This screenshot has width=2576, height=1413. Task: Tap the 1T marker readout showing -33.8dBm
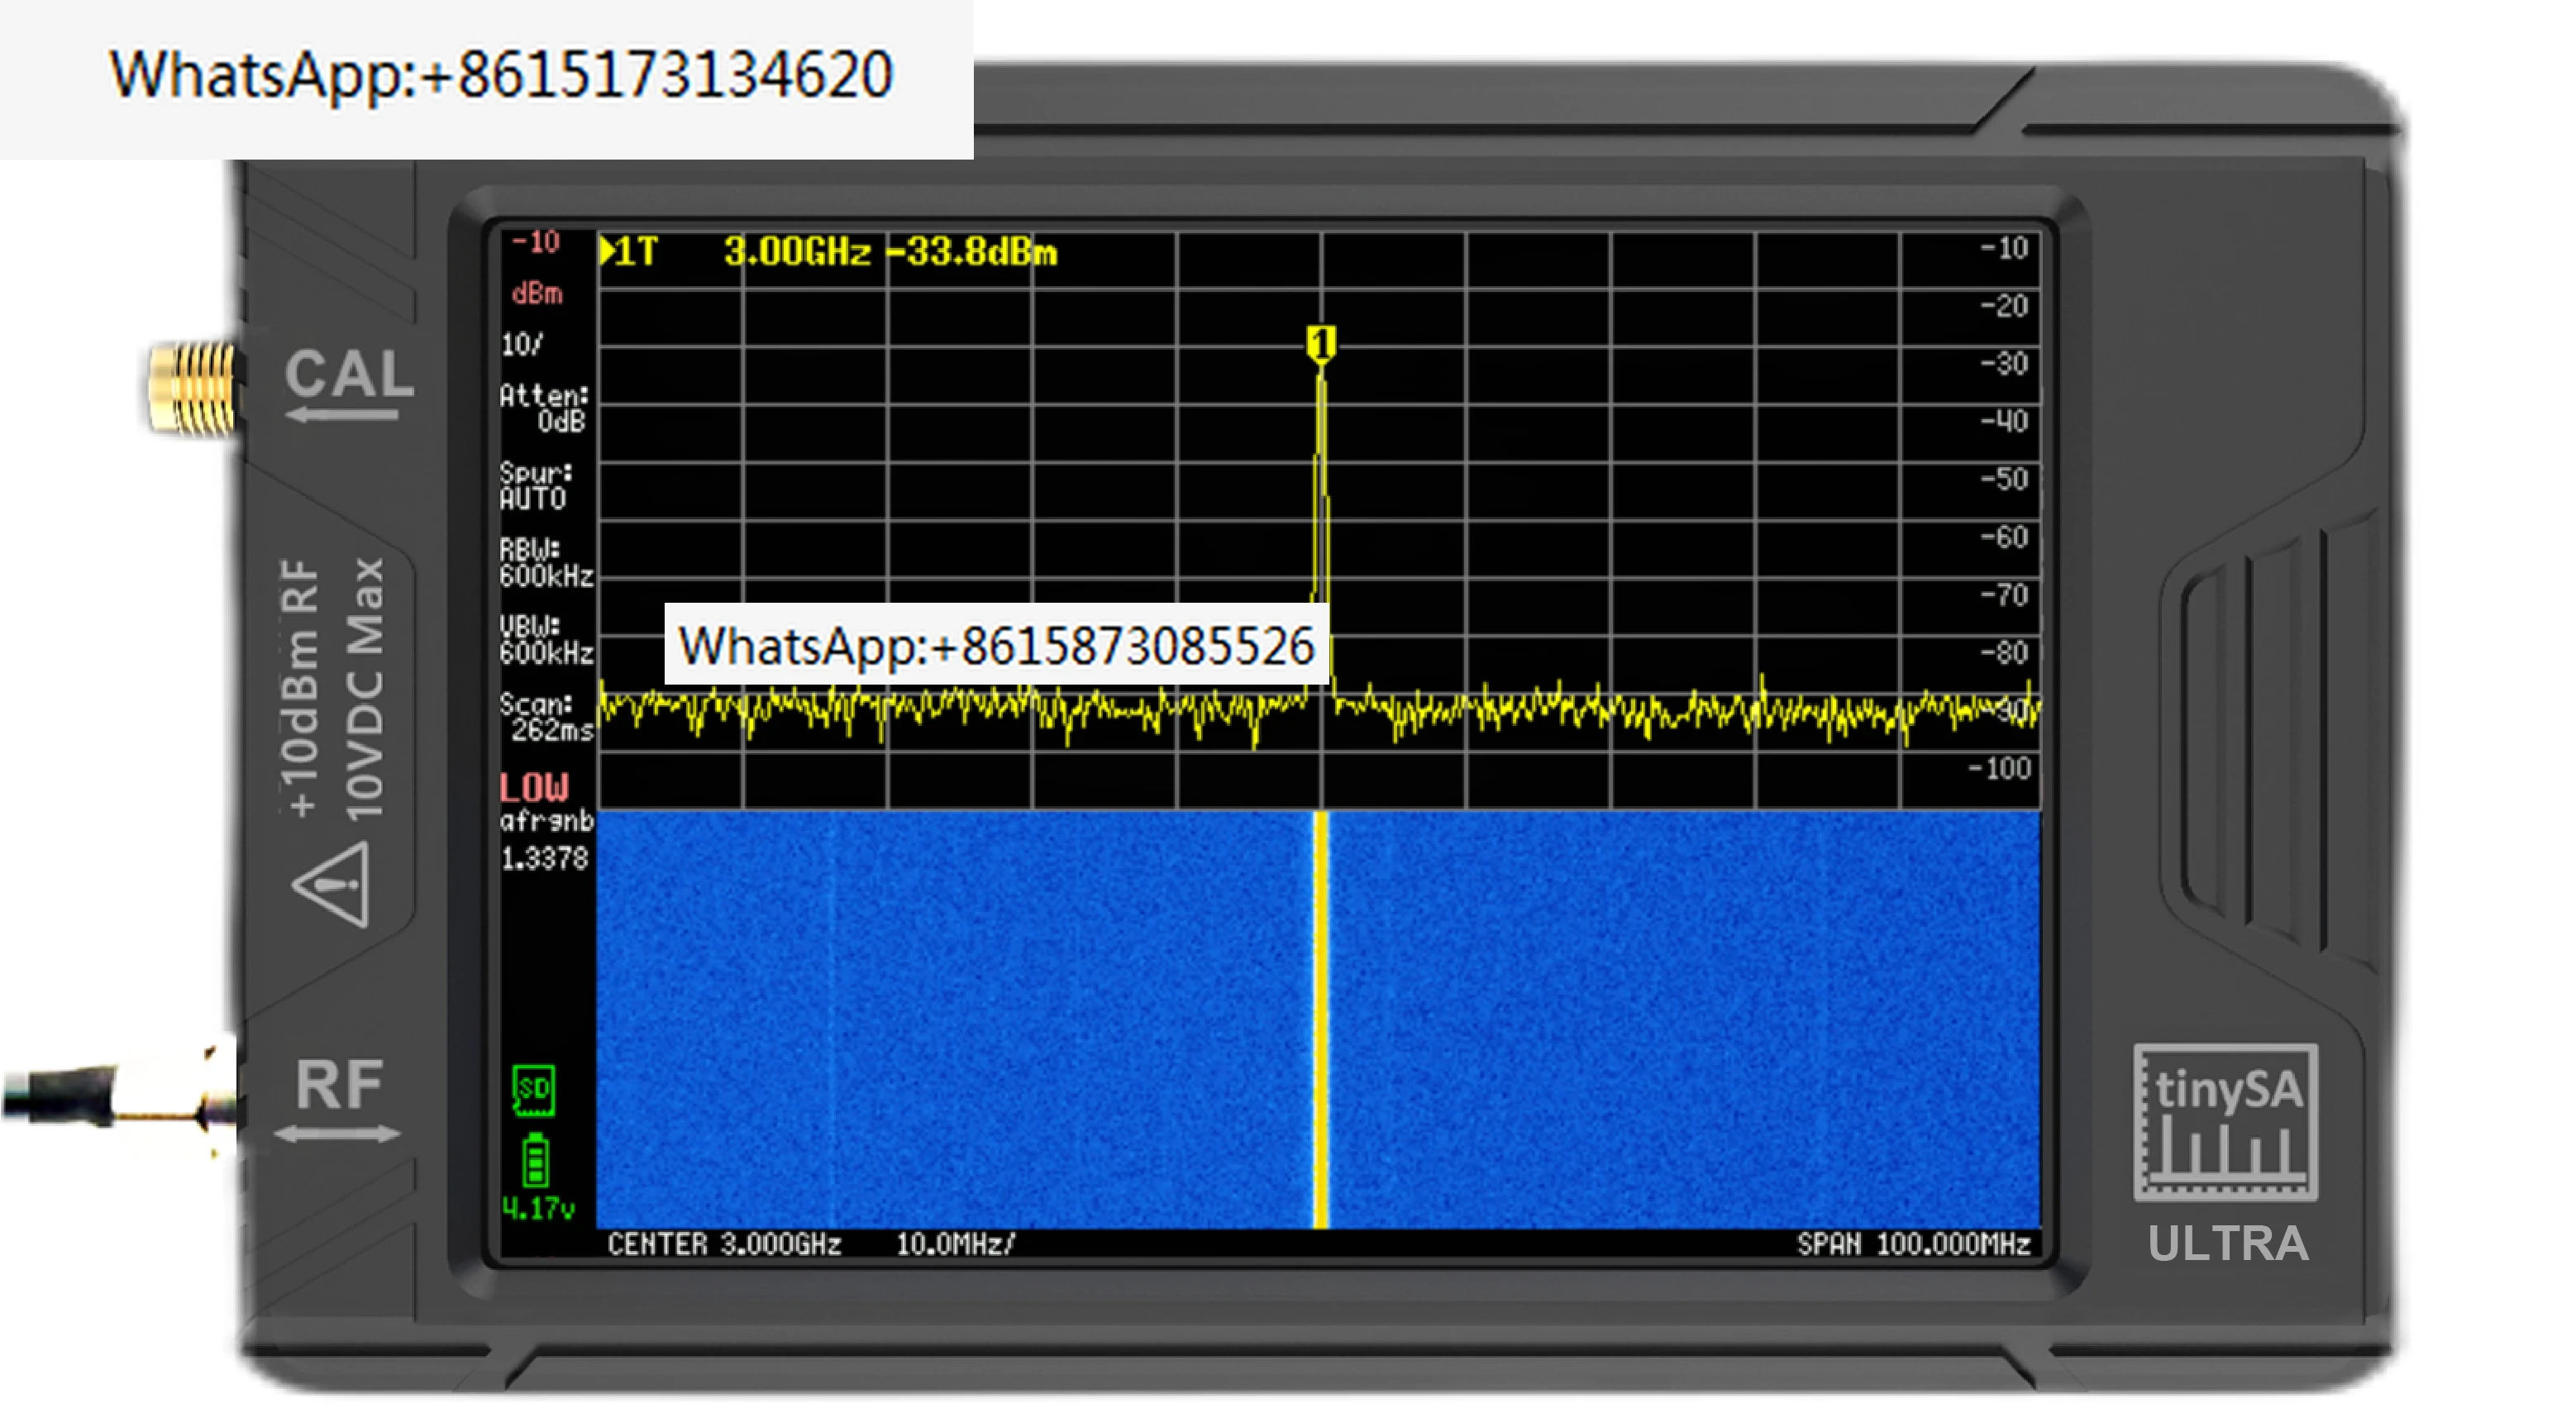tap(830, 252)
